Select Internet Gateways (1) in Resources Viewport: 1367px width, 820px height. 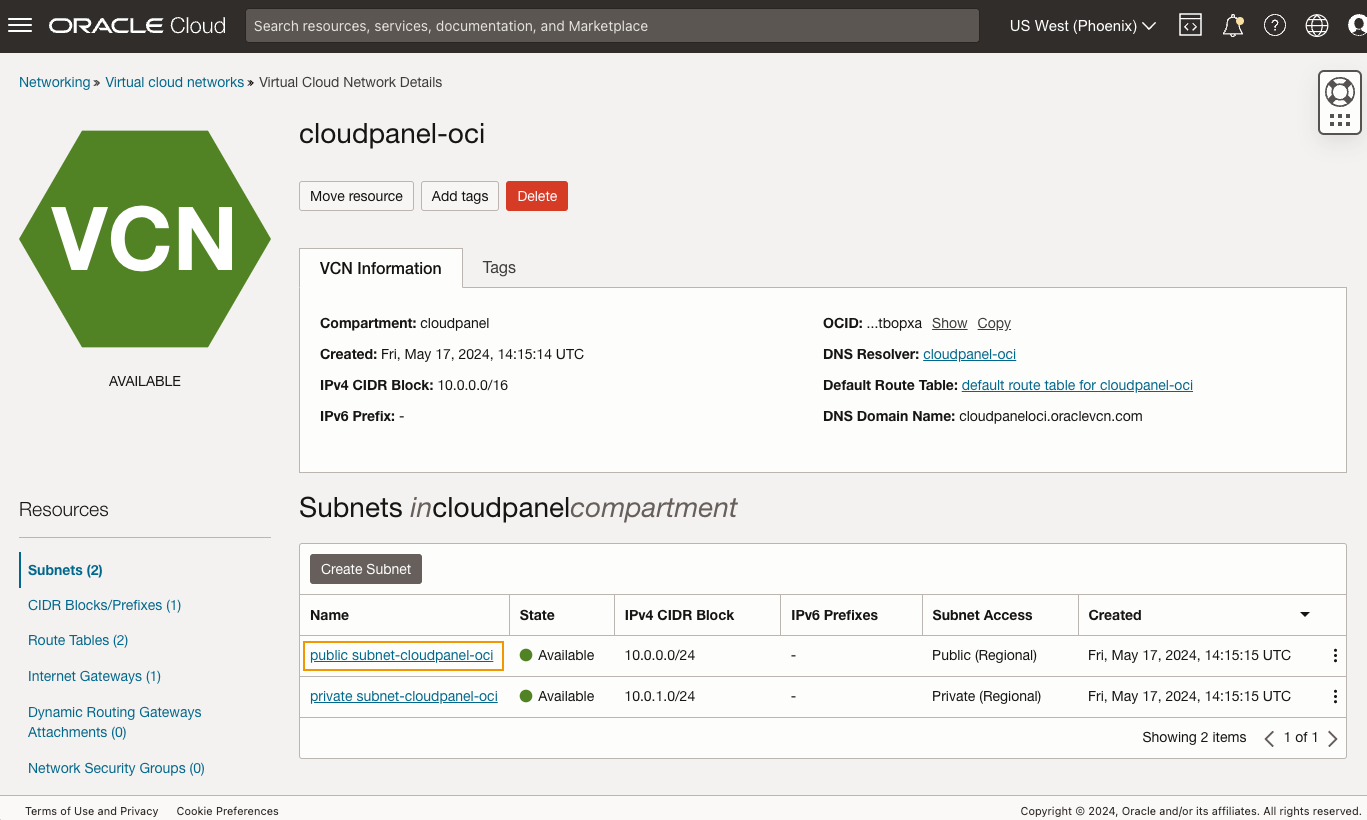(94, 676)
